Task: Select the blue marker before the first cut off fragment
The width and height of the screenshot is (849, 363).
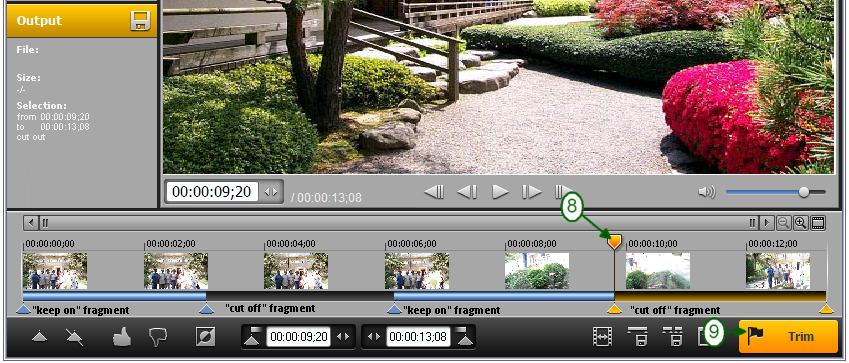Action: tap(206, 309)
